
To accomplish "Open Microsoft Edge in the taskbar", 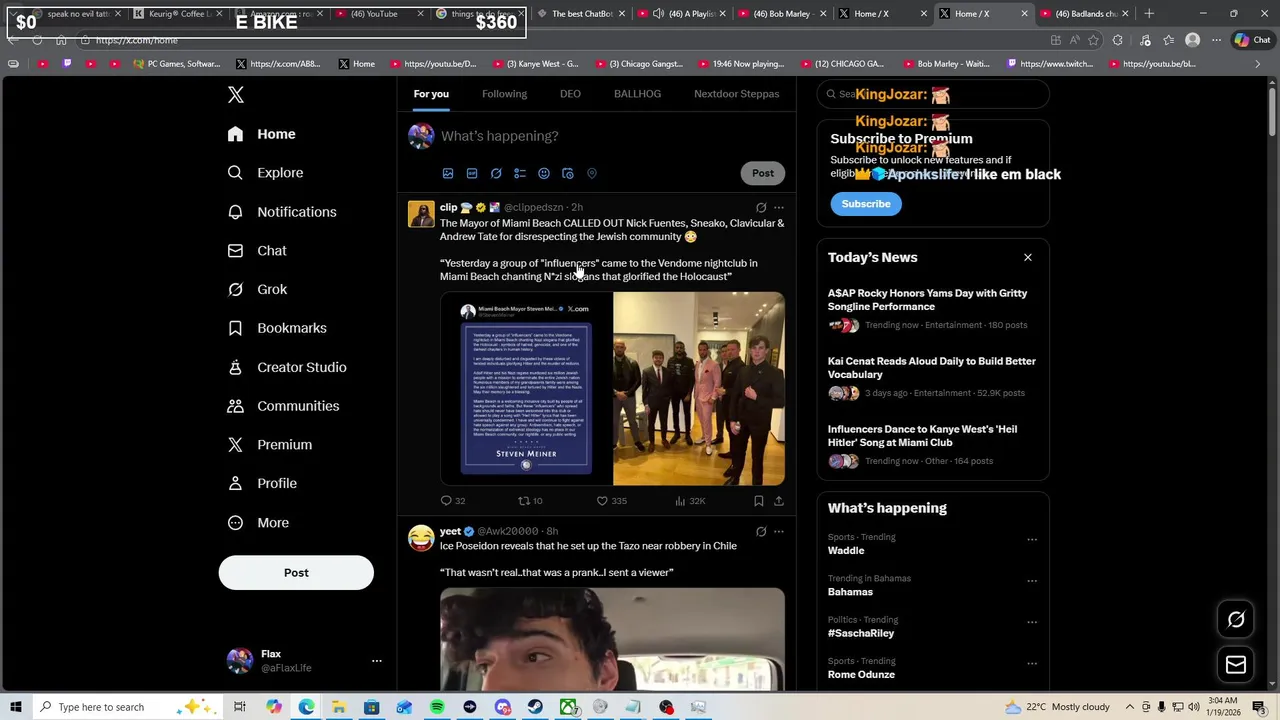I will pyautogui.click(x=306, y=707).
